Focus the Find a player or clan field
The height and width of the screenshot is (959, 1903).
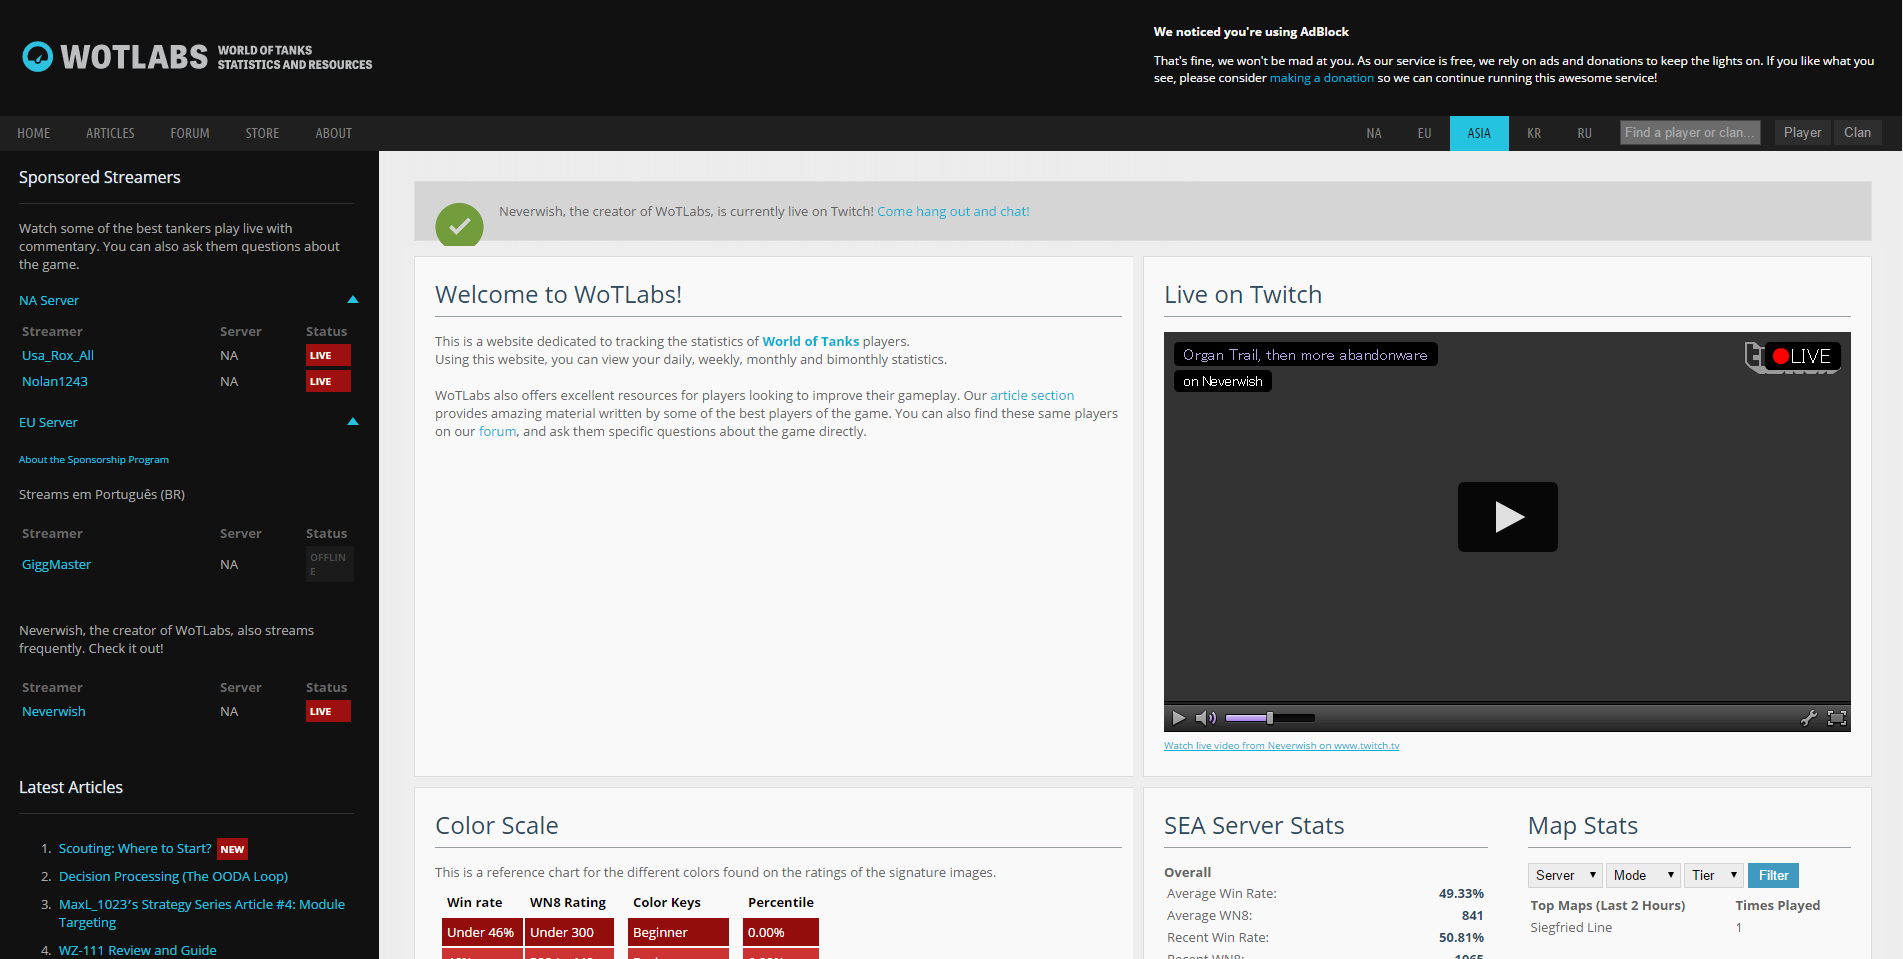1690,132
